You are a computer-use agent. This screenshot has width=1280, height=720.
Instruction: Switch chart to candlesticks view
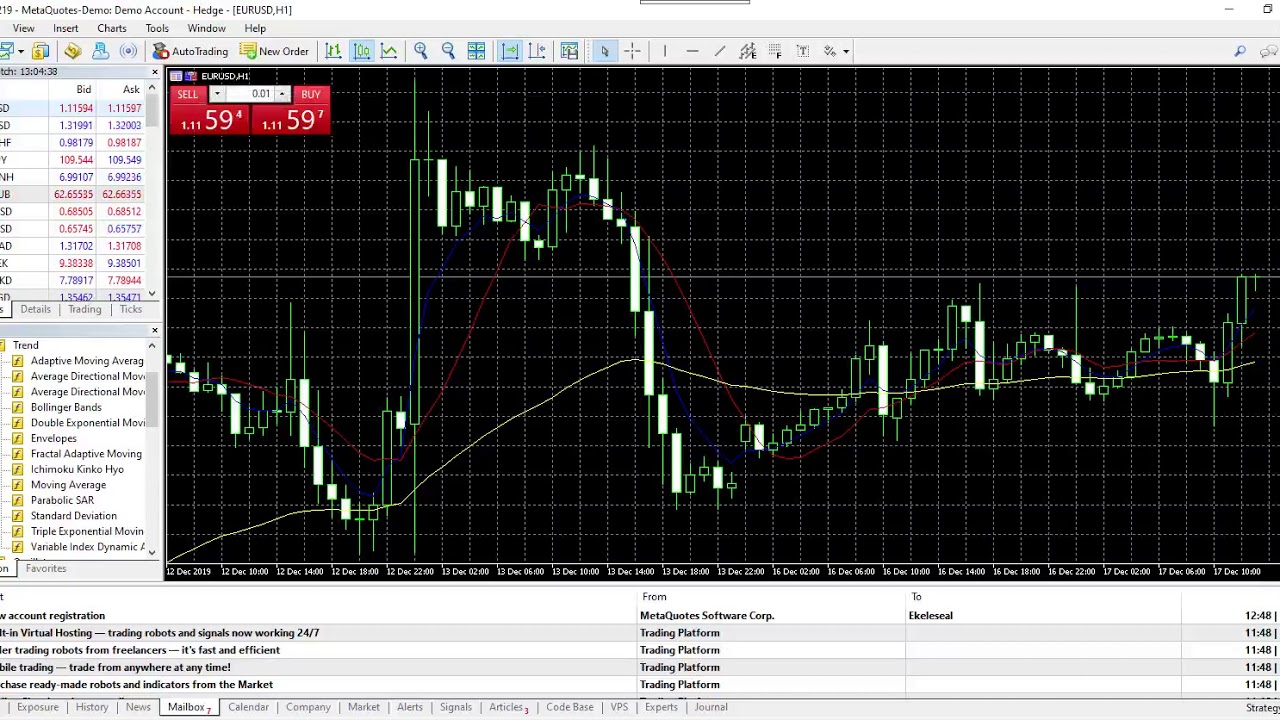pyautogui.click(x=361, y=51)
